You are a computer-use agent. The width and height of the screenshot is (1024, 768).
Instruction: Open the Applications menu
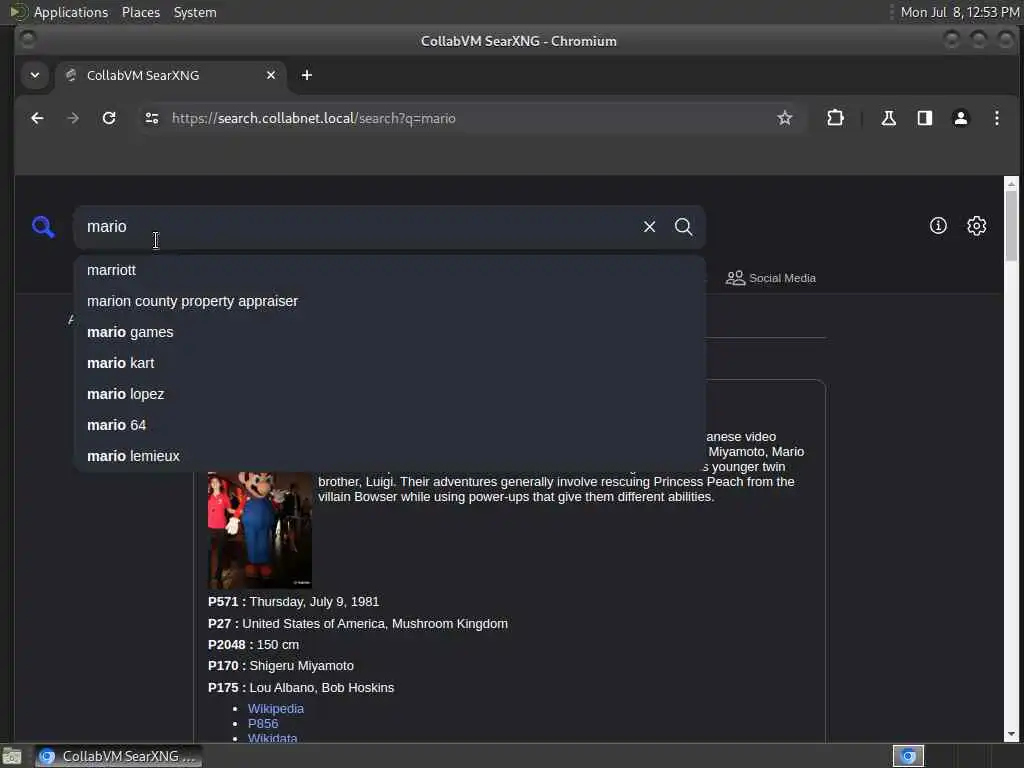pyautogui.click(x=71, y=12)
